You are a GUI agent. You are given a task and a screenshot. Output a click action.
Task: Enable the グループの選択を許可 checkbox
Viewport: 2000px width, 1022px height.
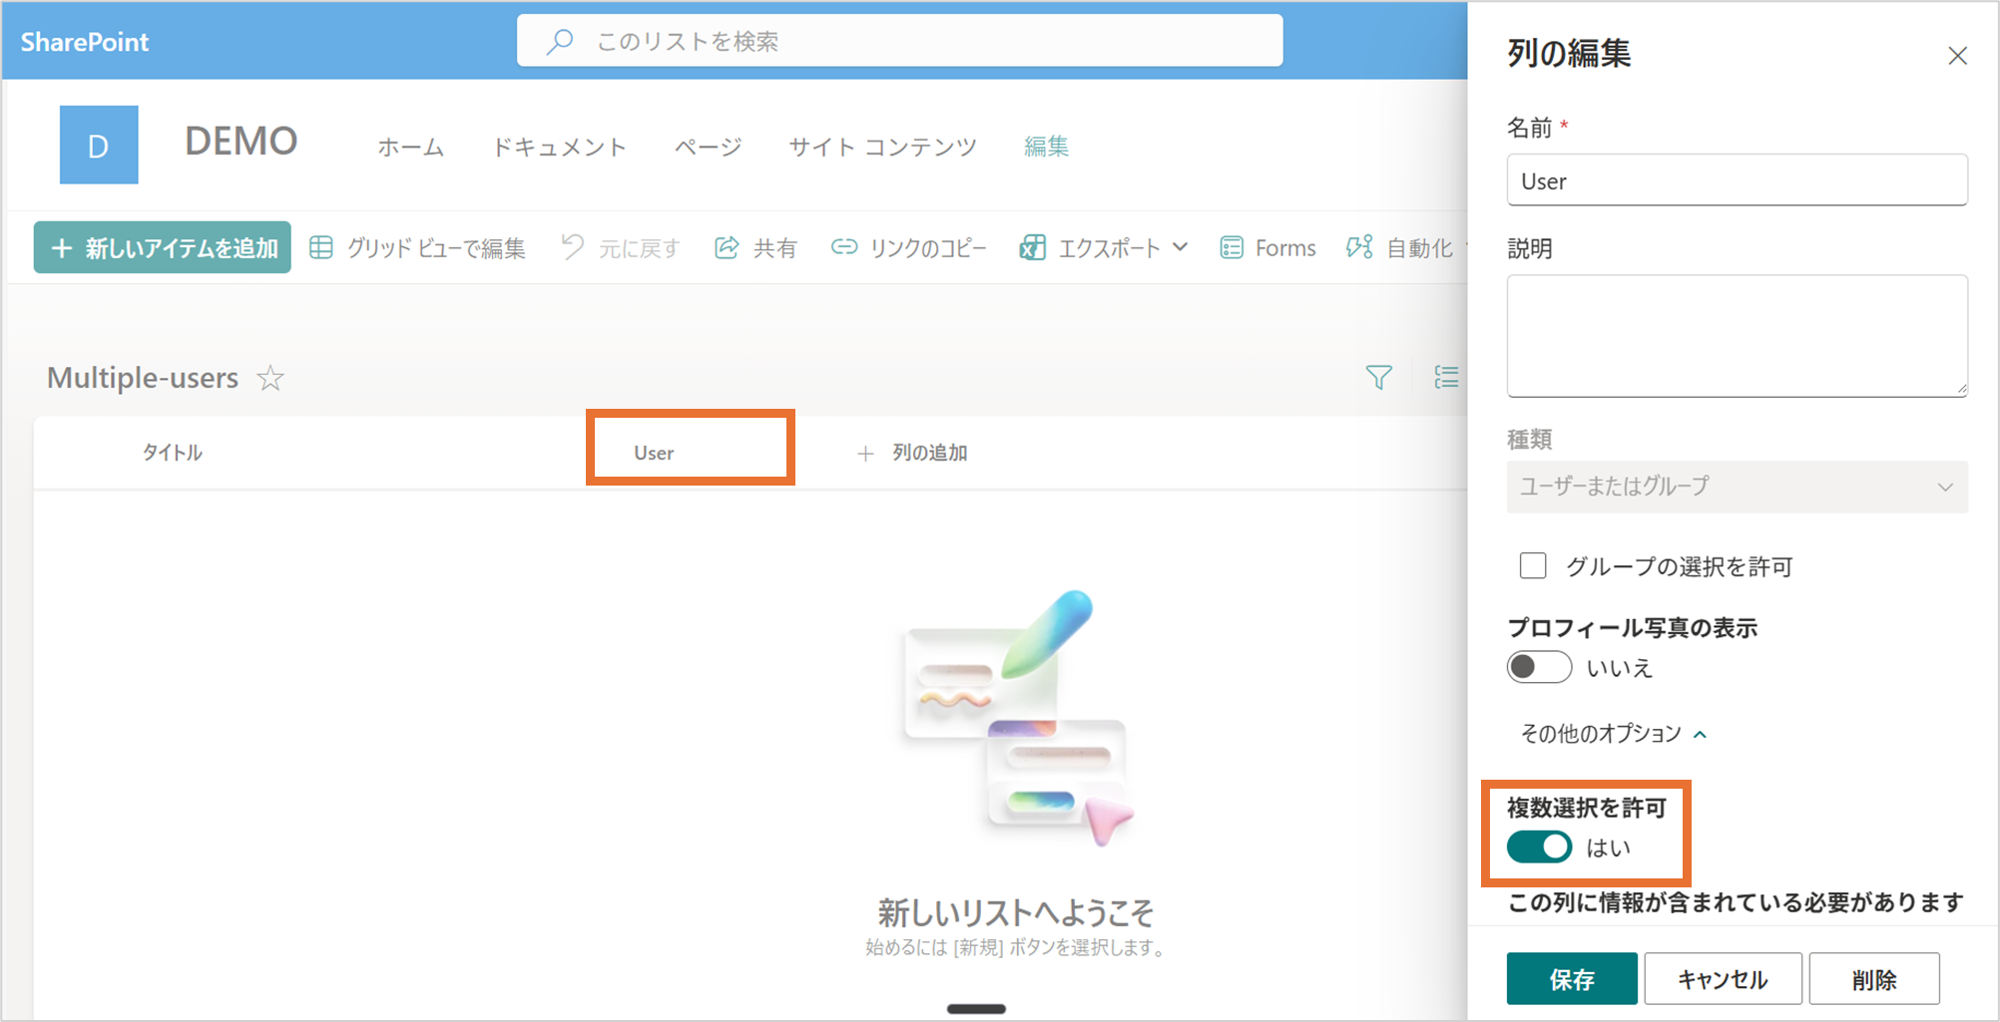(x=1533, y=566)
